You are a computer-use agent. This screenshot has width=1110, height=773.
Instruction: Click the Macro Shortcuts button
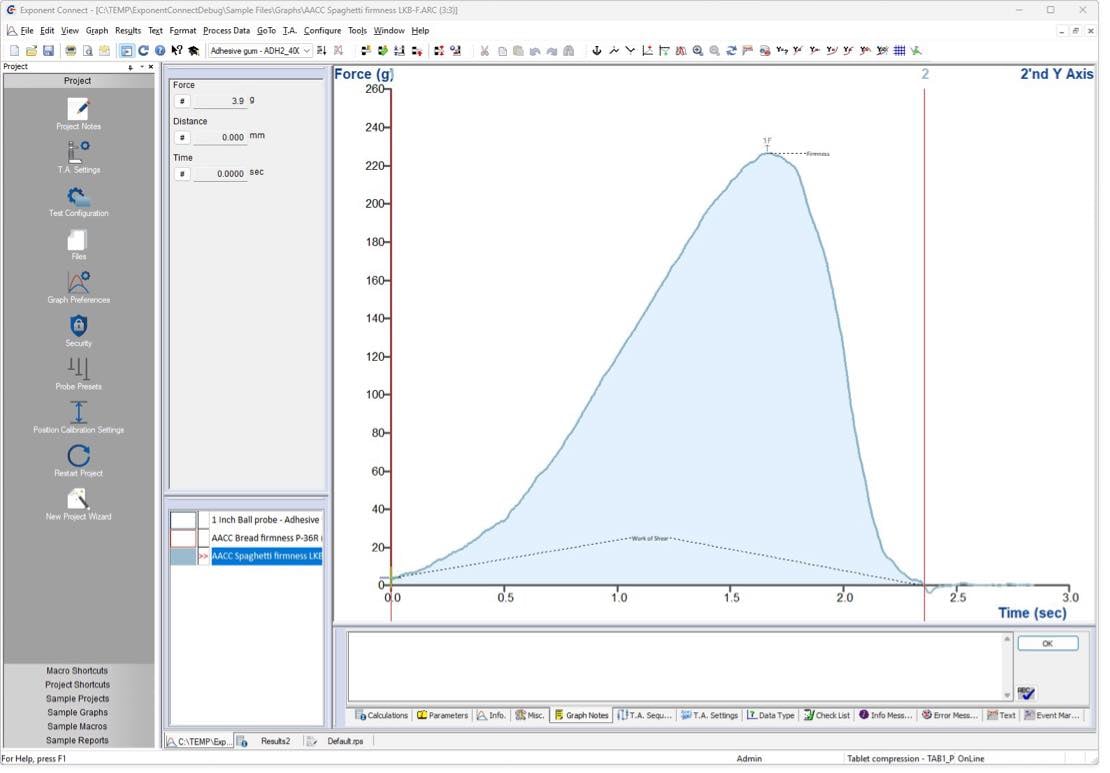78,670
